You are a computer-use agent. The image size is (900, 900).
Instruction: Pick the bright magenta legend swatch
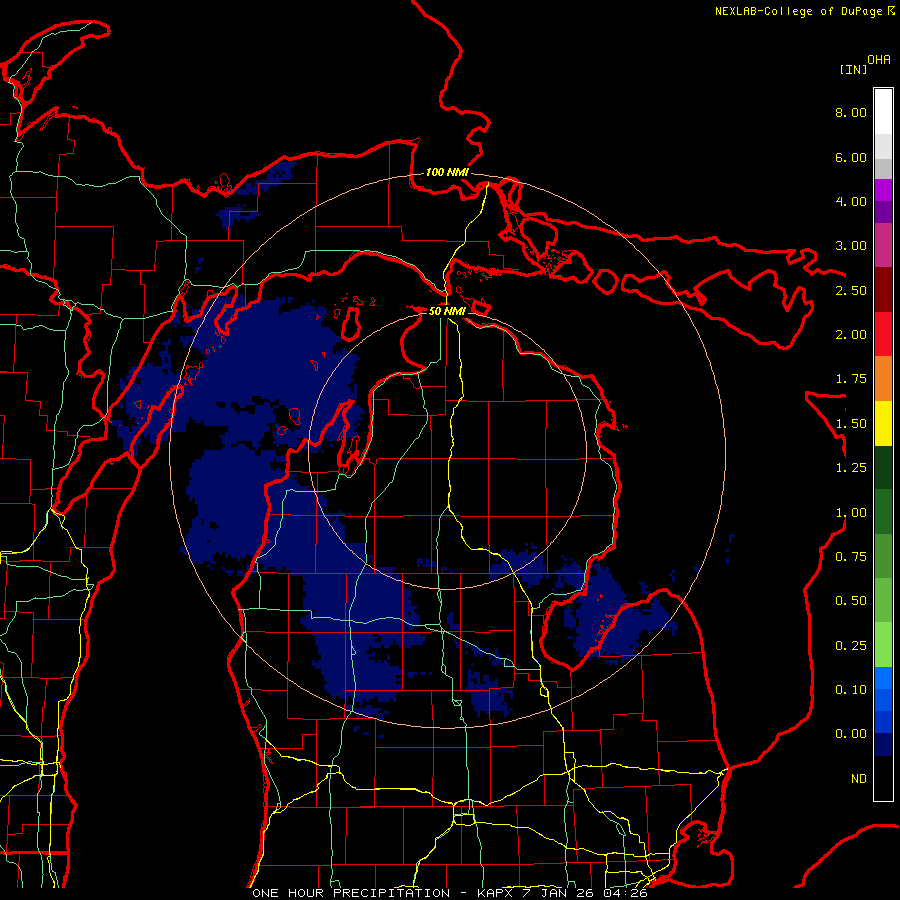click(x=883, y=190)
